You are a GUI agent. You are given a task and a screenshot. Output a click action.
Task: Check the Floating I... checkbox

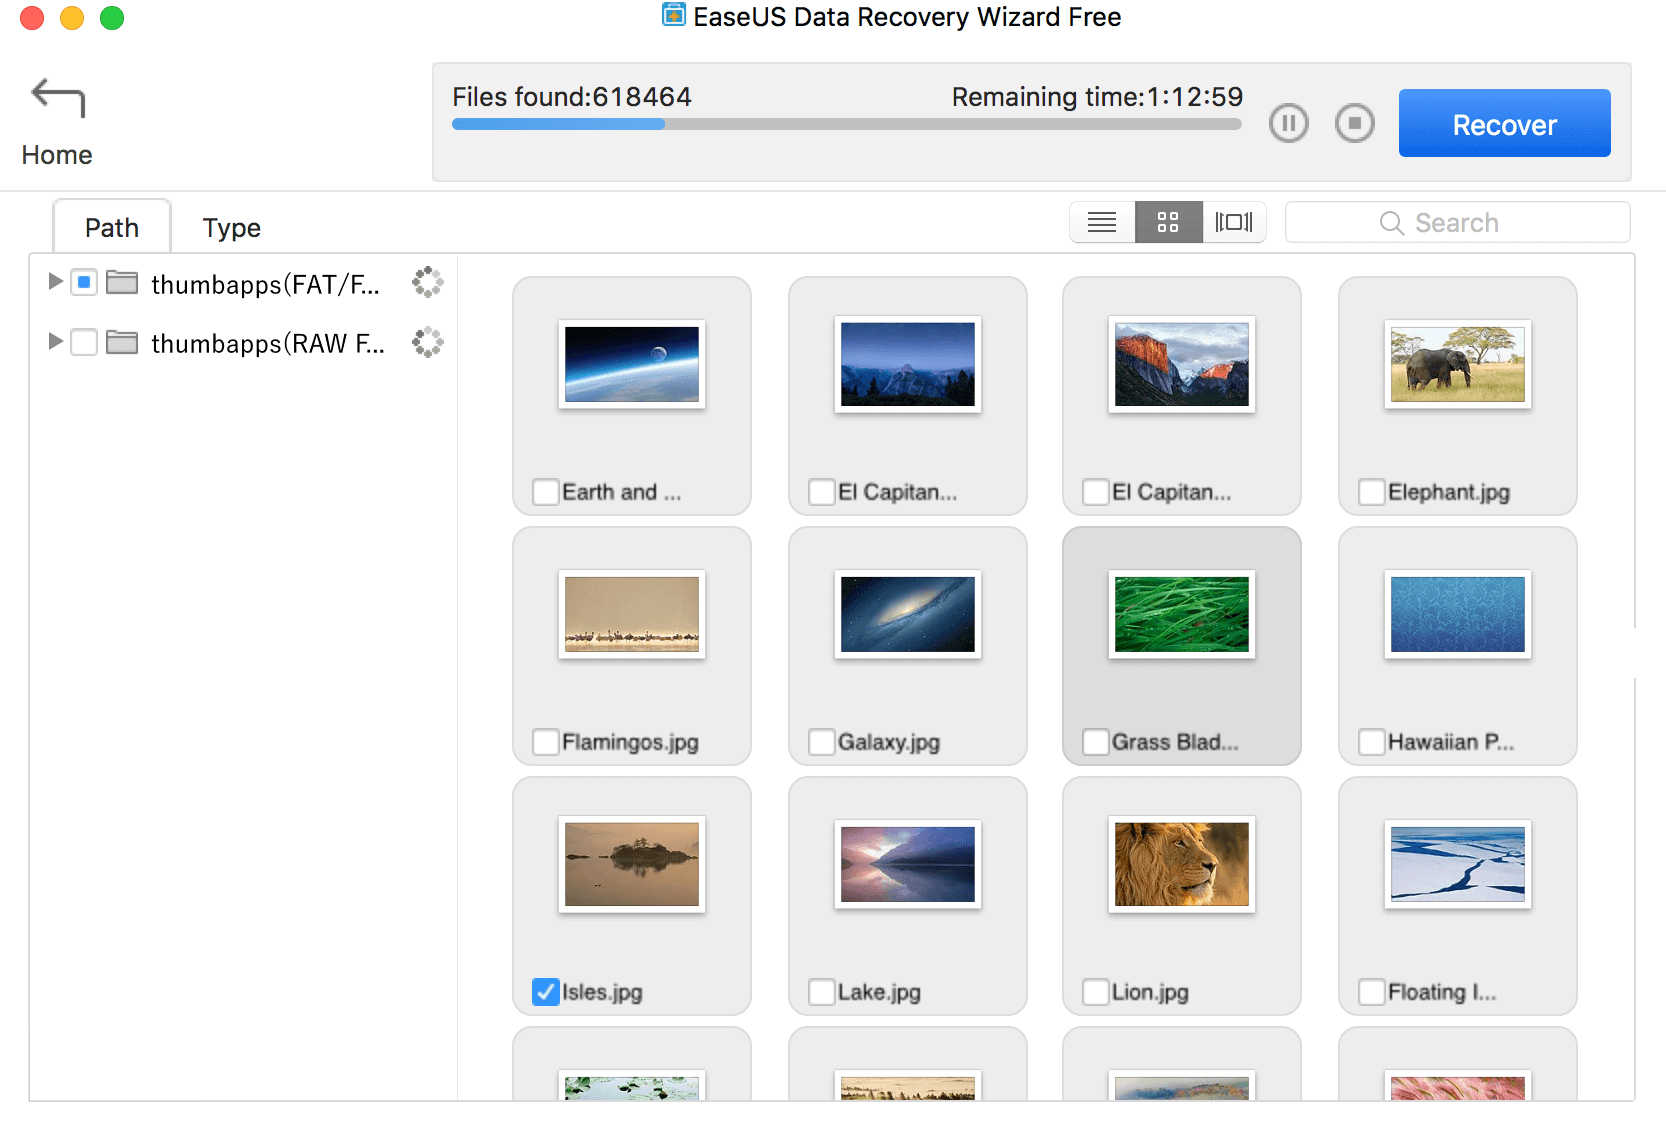pos(1372,992)
